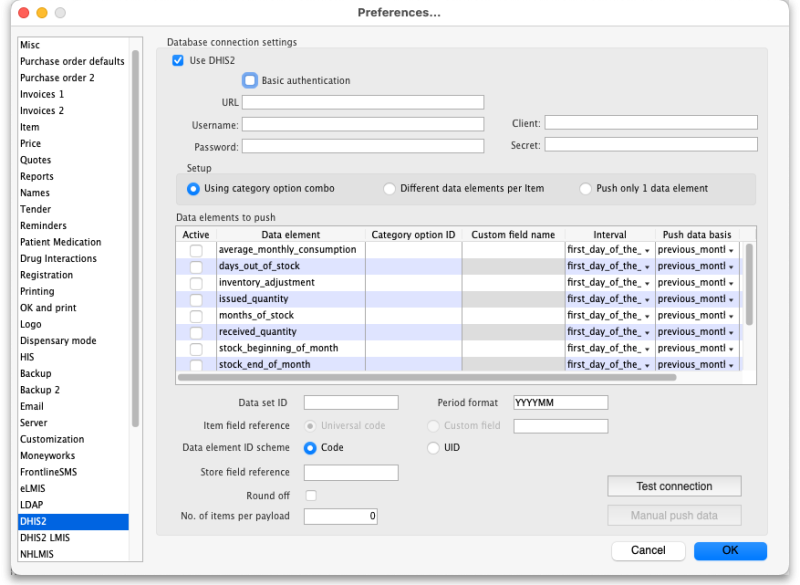
Task: Click the Test connection button
Action: (674, 486)
